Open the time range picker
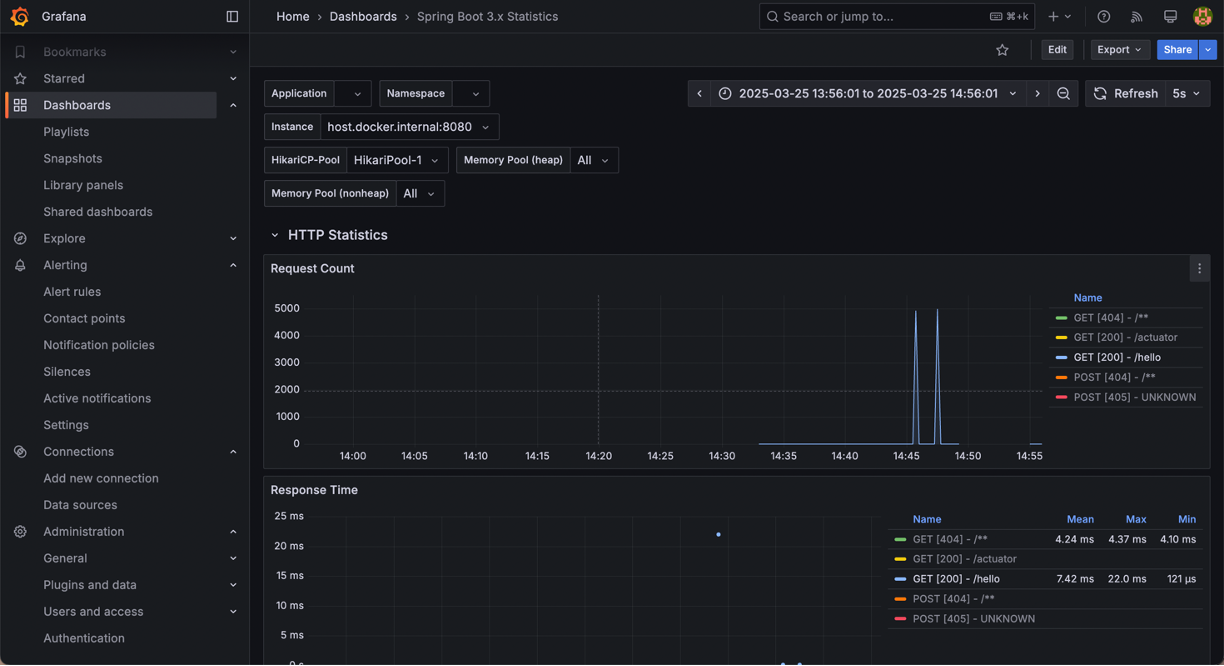 (x=868, y=93)
